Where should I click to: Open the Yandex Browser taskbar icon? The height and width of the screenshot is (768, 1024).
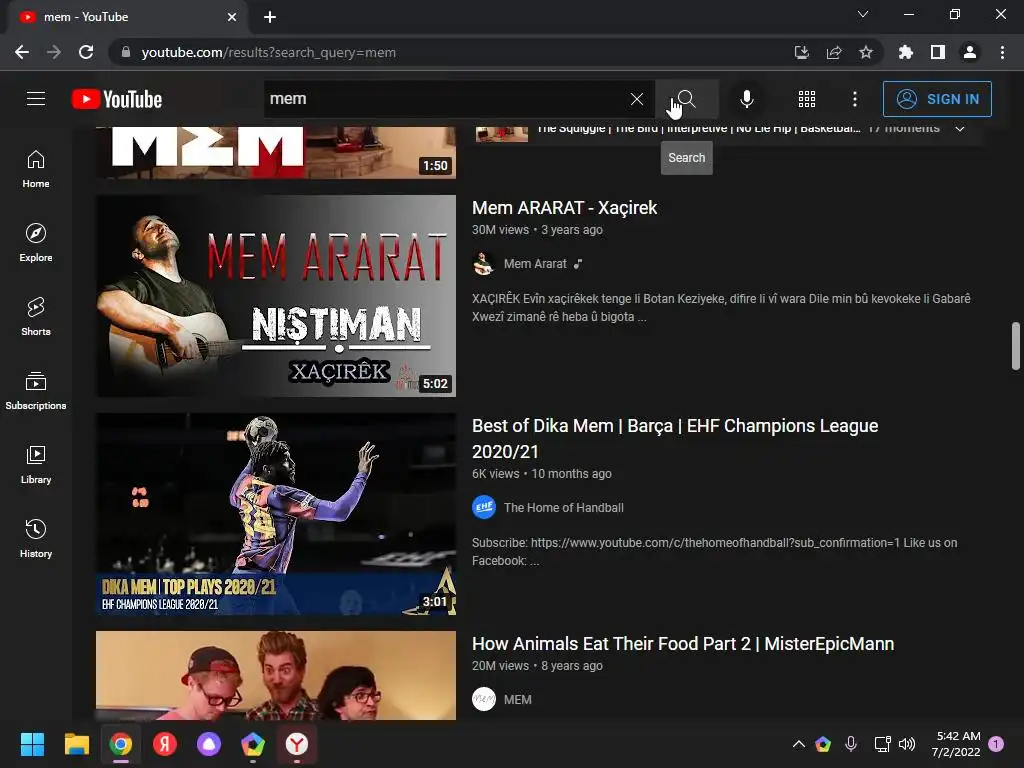297,744
